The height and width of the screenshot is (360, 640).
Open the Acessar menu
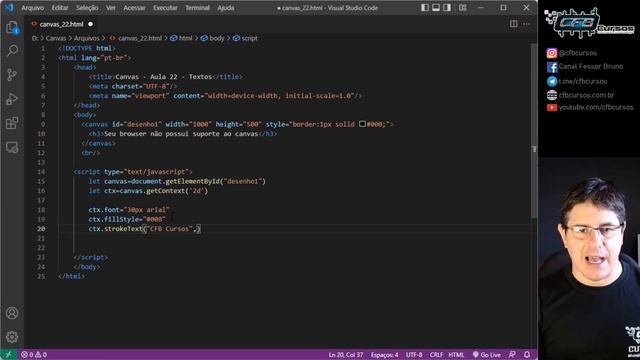coord(134,8)
